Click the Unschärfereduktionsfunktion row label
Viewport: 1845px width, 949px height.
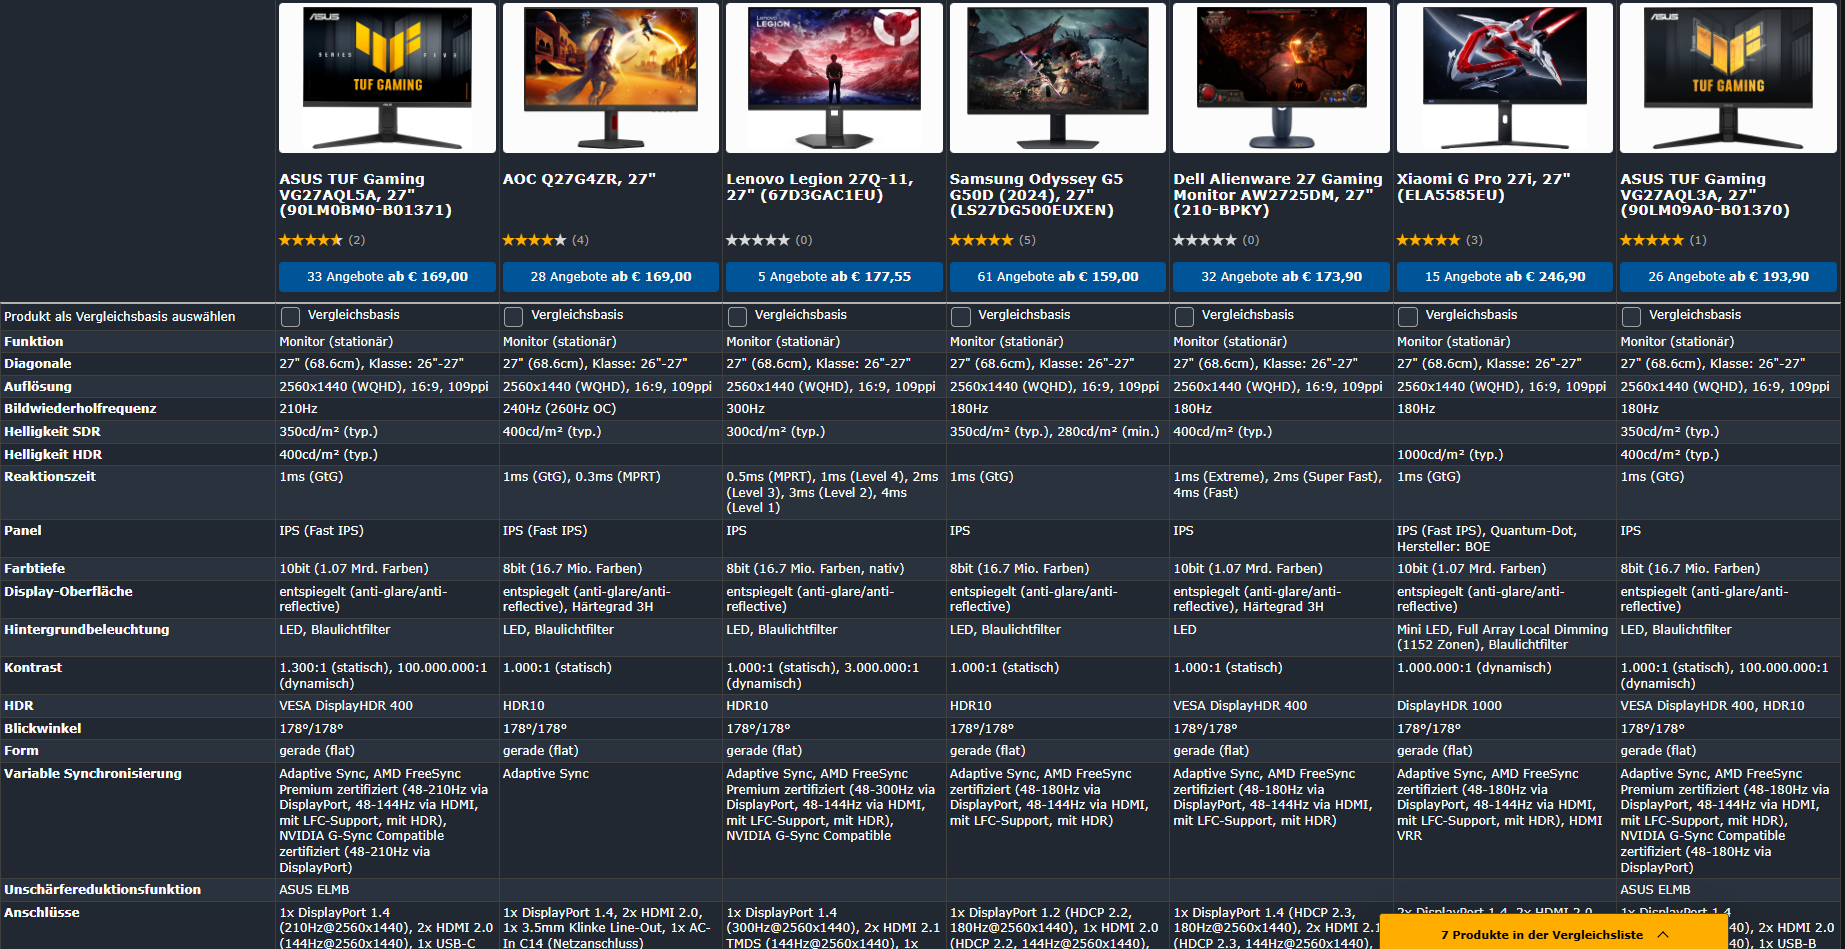[103, 890]
